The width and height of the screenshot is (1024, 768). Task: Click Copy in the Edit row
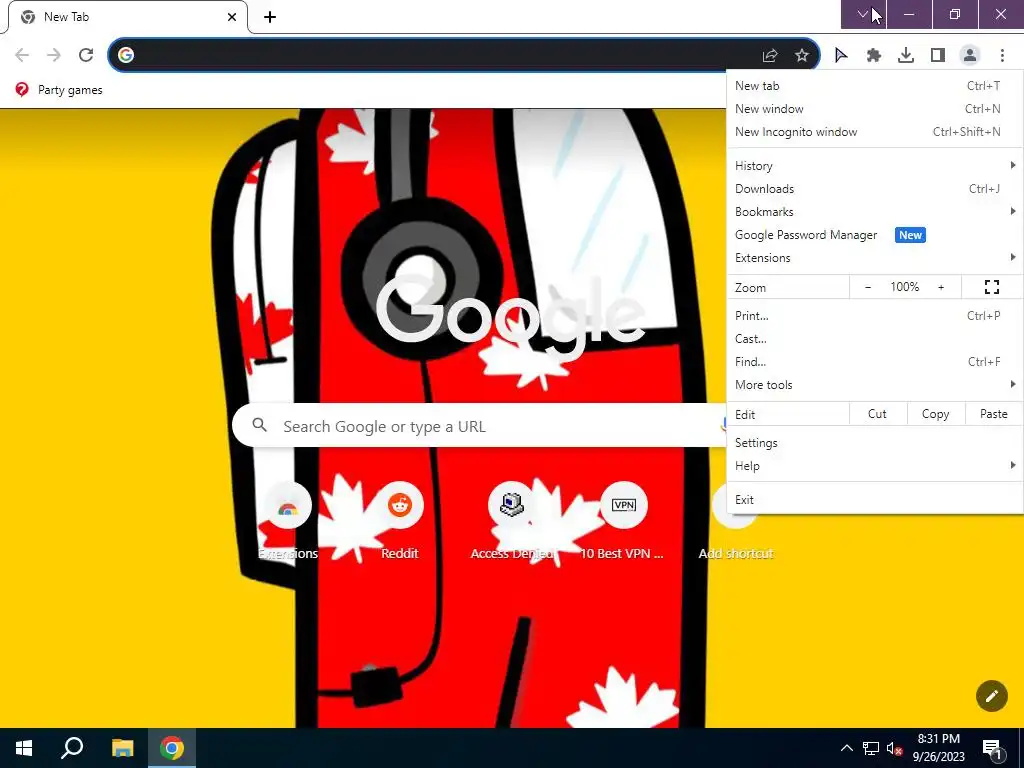click(x=935, y=414)
